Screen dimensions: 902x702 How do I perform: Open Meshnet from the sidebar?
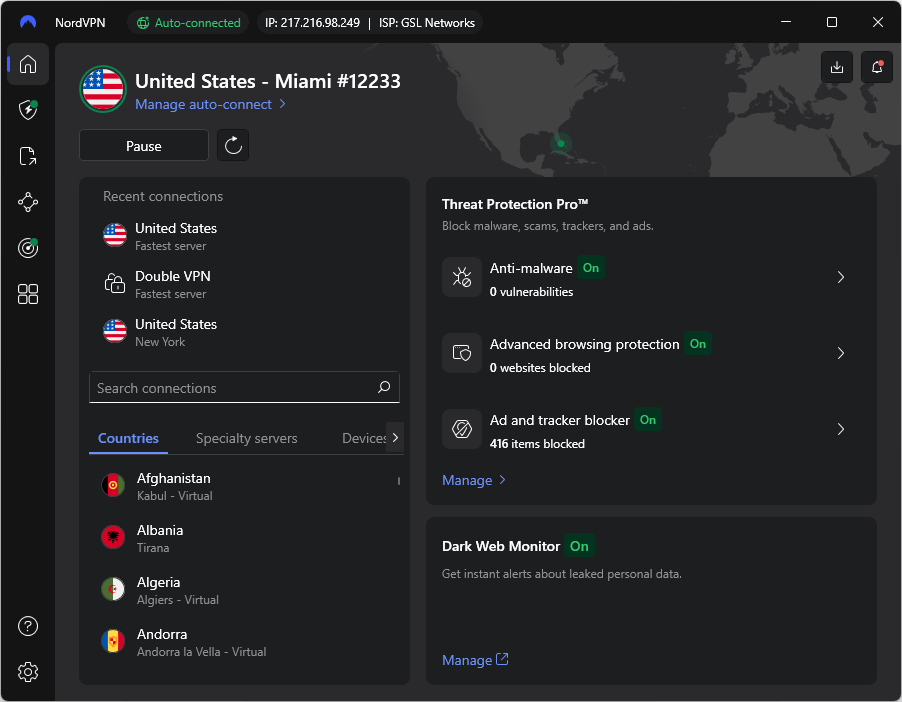click(28, 201)
